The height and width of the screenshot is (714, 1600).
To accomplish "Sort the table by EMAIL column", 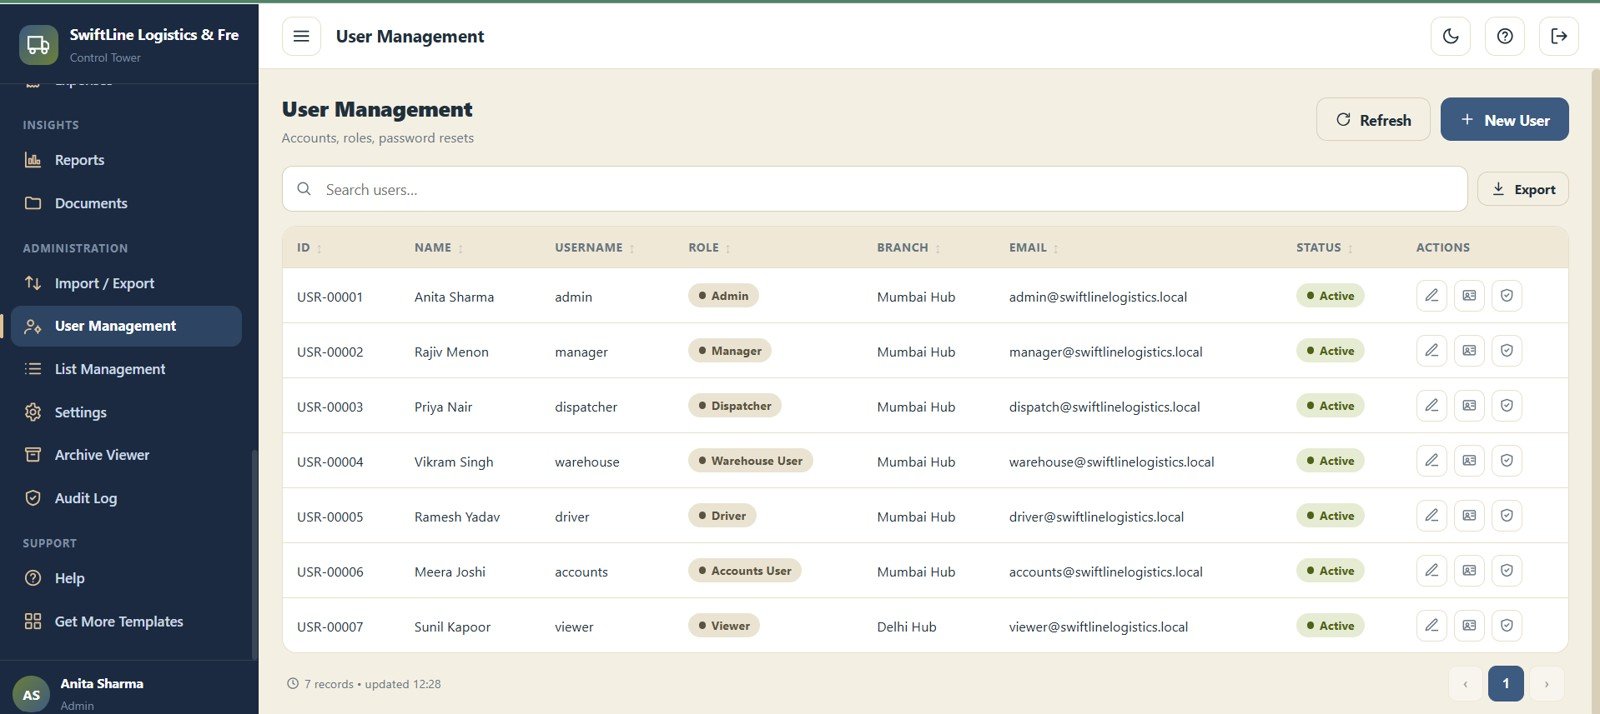I will tap(1034, 248).
